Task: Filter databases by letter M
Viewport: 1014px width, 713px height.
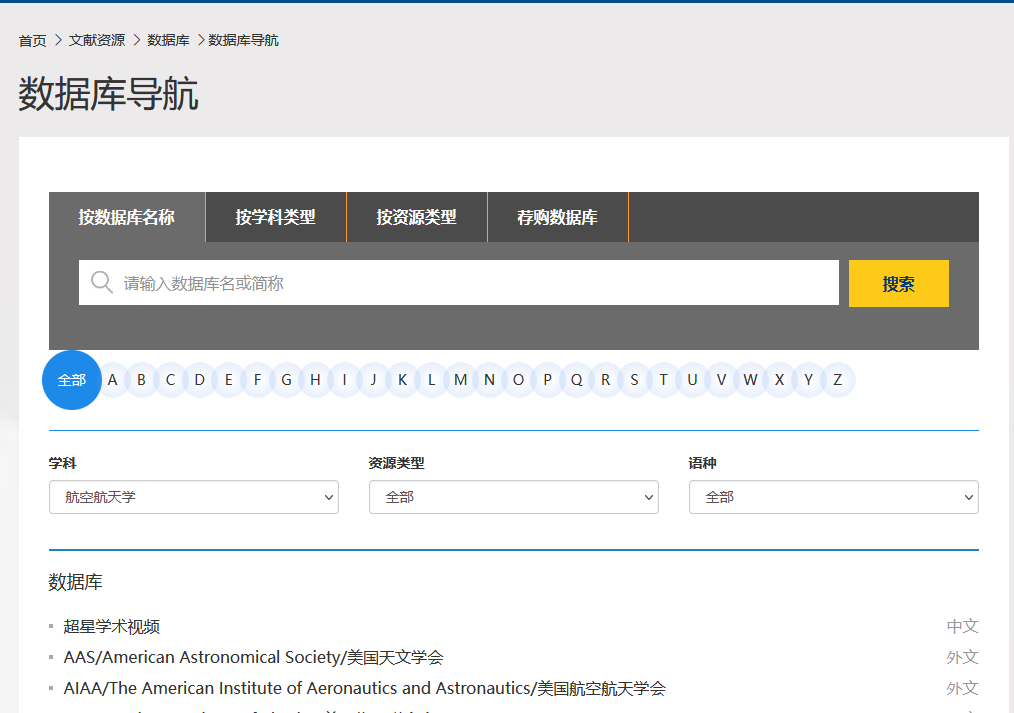Action: [460, 380]
